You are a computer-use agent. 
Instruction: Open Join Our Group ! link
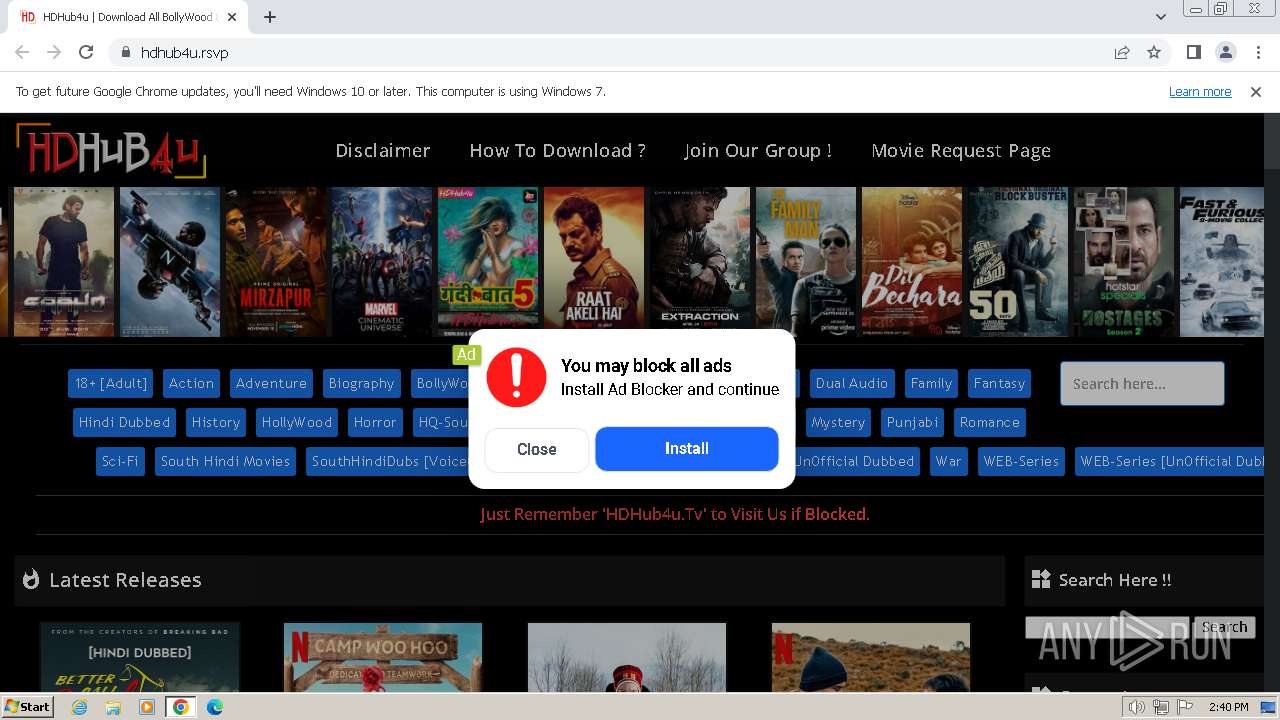pyautogui.click(x=758, y=150)
